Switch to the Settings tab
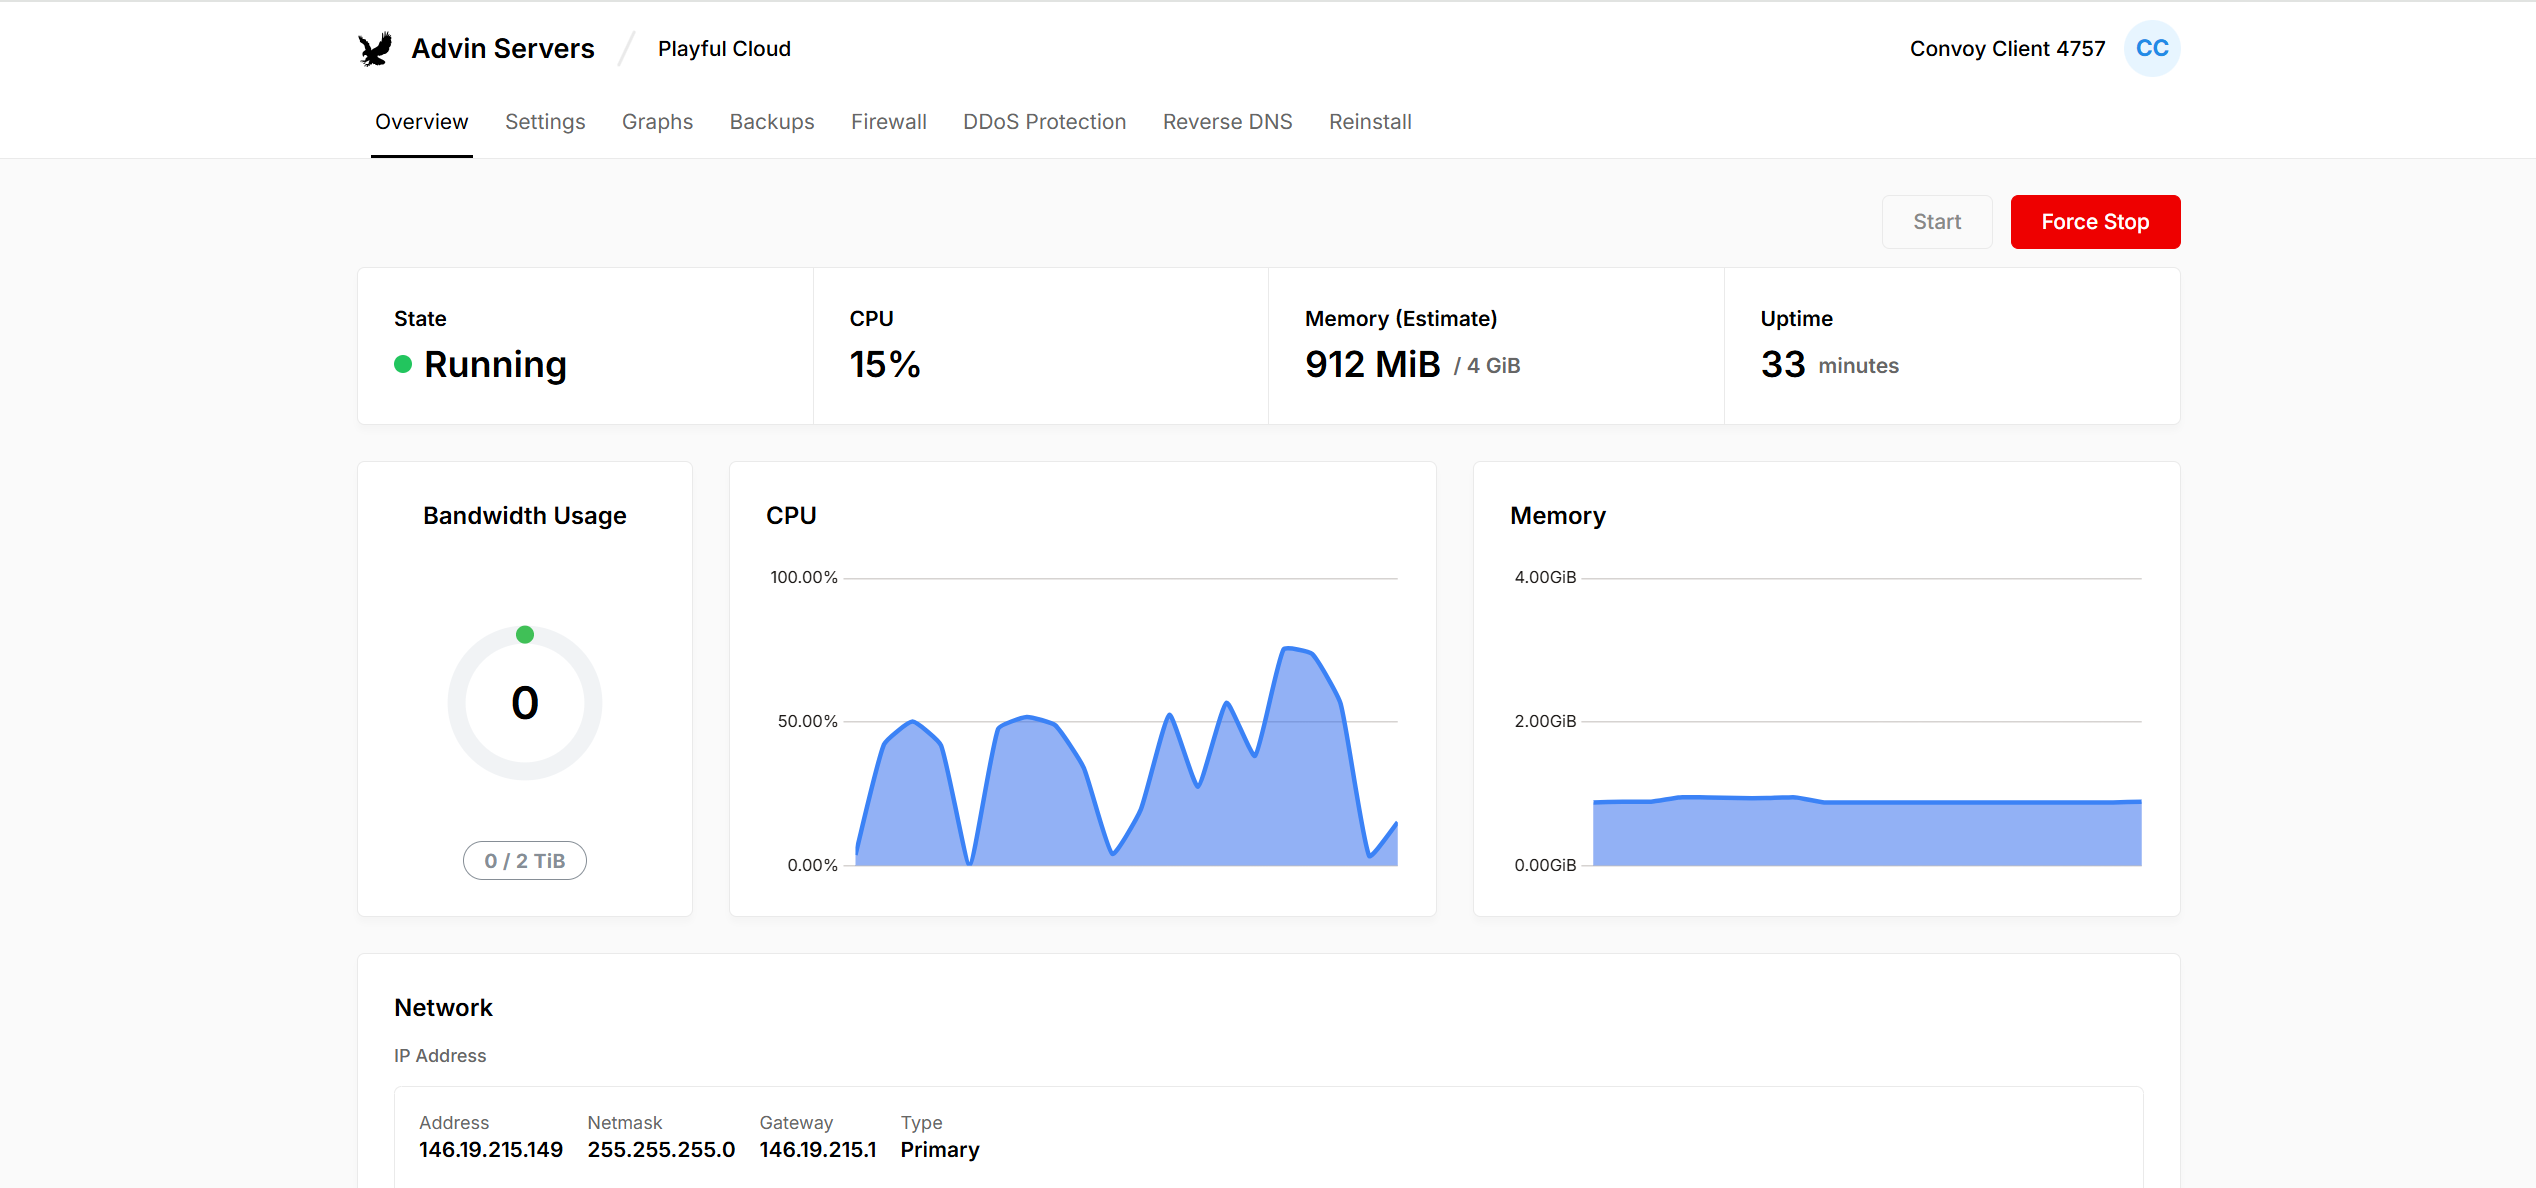The width and height of the screenshot is (2536, 1188). [545, 122]
